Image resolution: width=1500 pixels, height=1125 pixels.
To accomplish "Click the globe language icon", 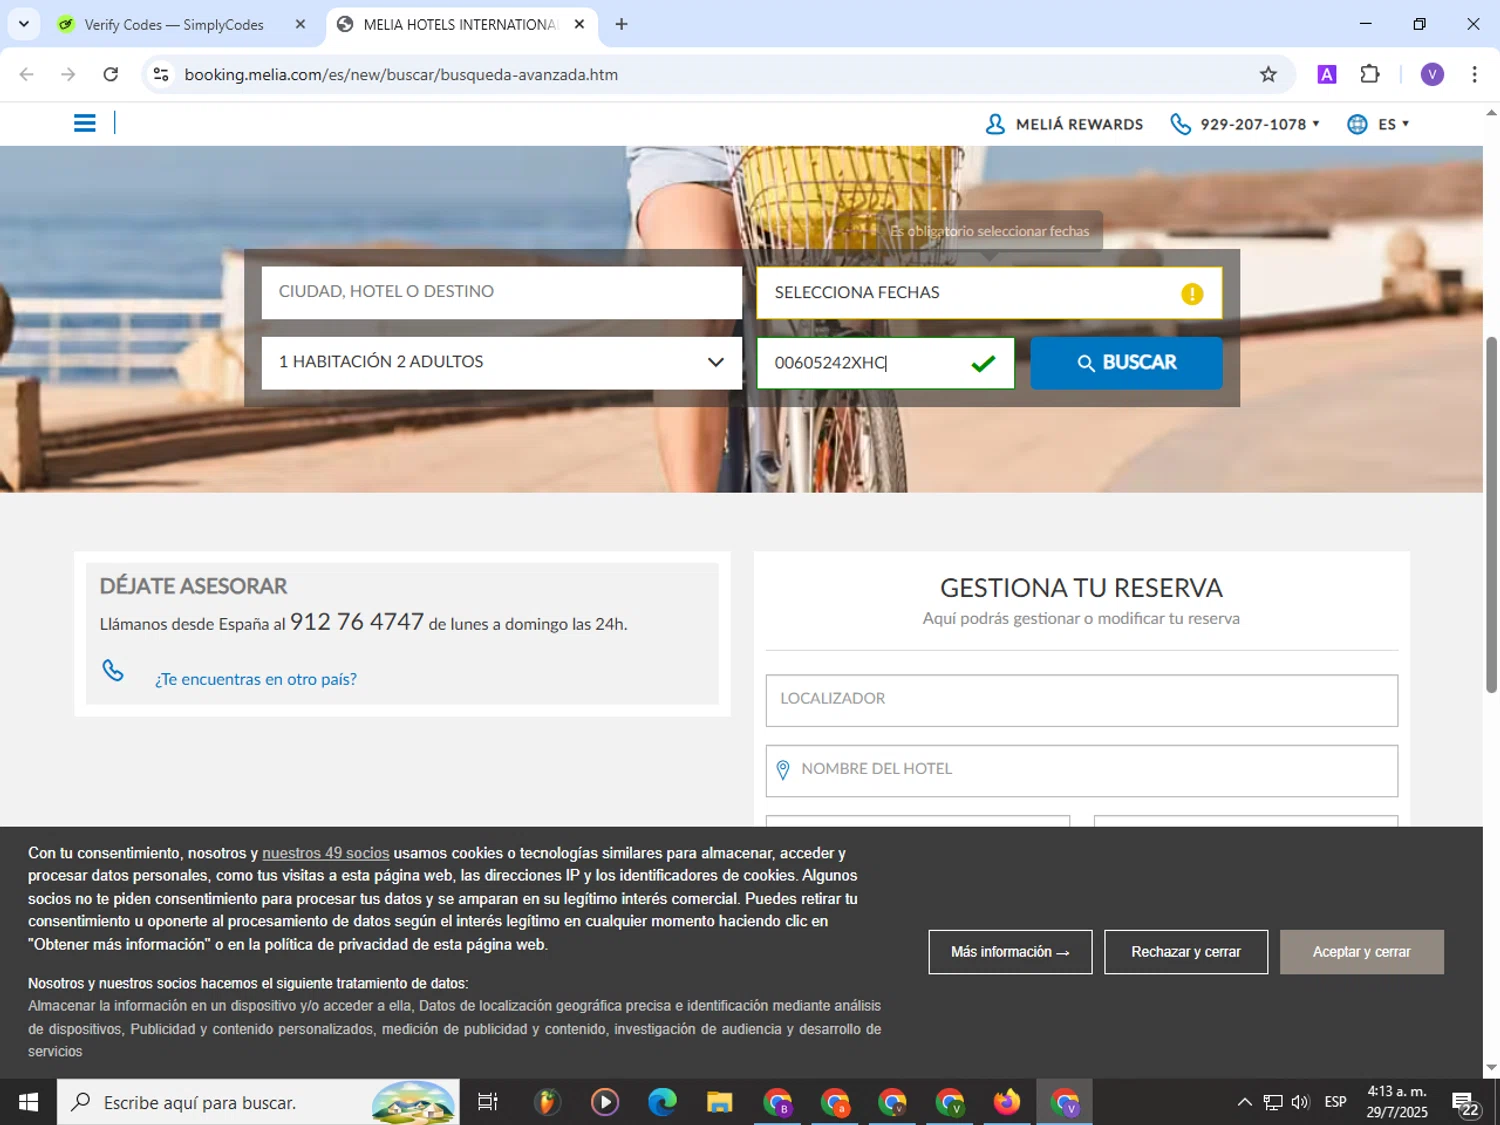I will point(1357,124).
